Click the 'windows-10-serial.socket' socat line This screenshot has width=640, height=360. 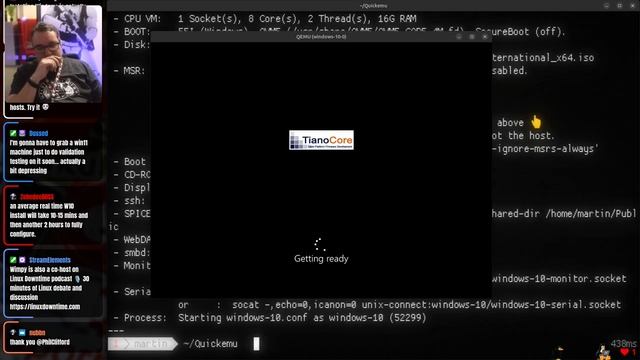coord(400,304)
